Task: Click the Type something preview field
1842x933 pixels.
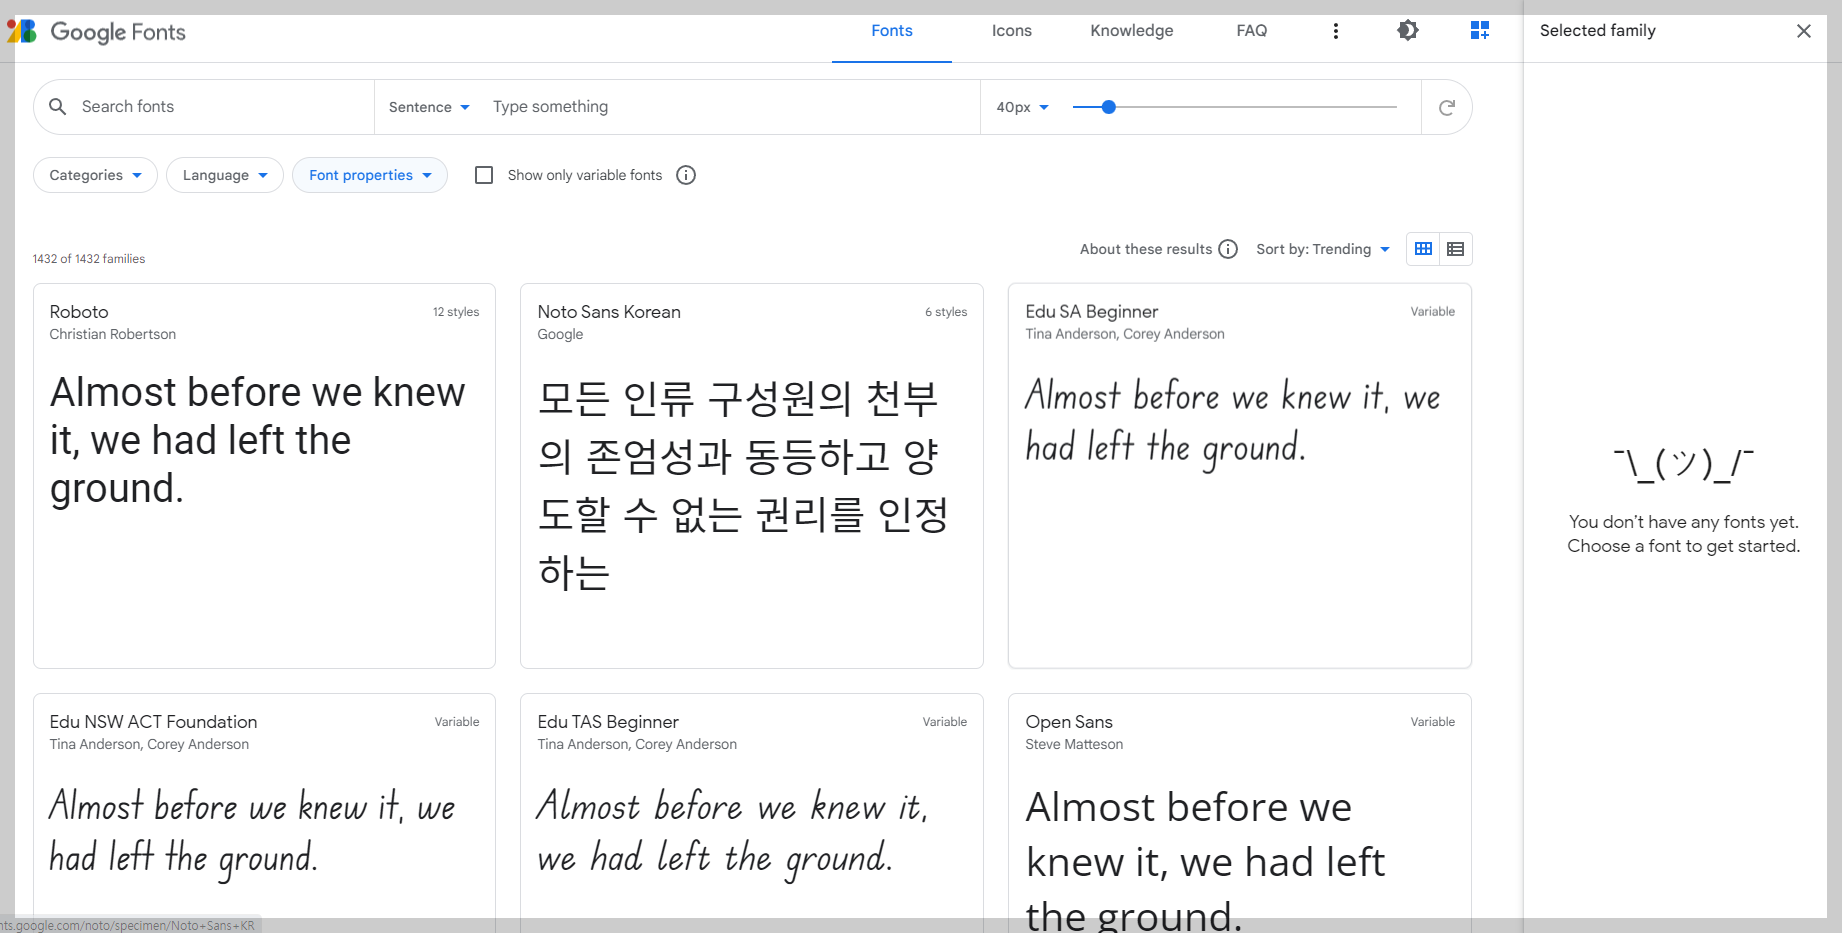Action: pos(730,107)
